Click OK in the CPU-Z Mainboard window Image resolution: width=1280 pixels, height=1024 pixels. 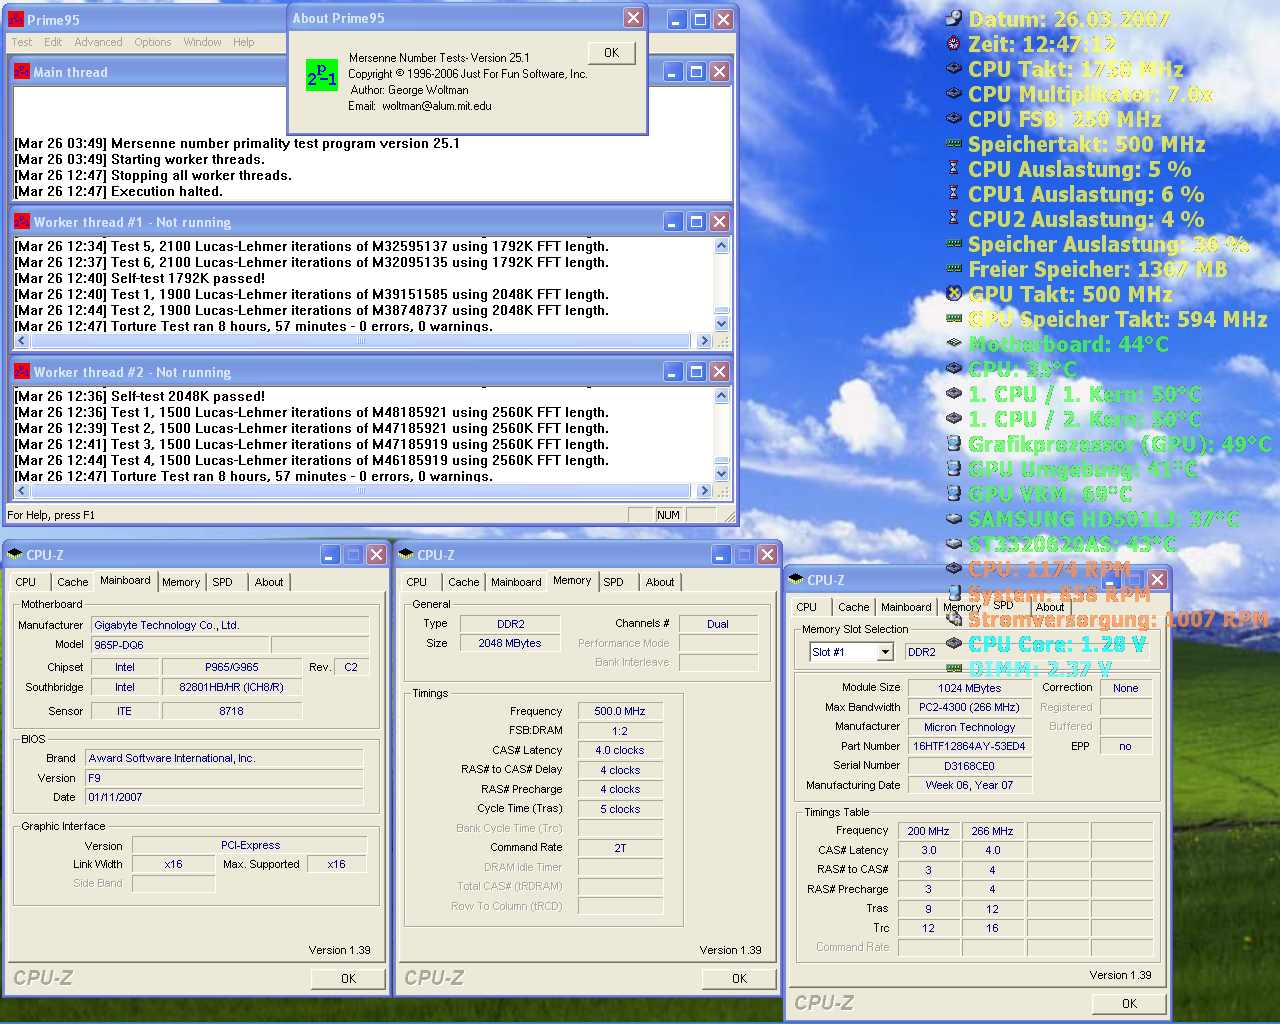point(348,979)
